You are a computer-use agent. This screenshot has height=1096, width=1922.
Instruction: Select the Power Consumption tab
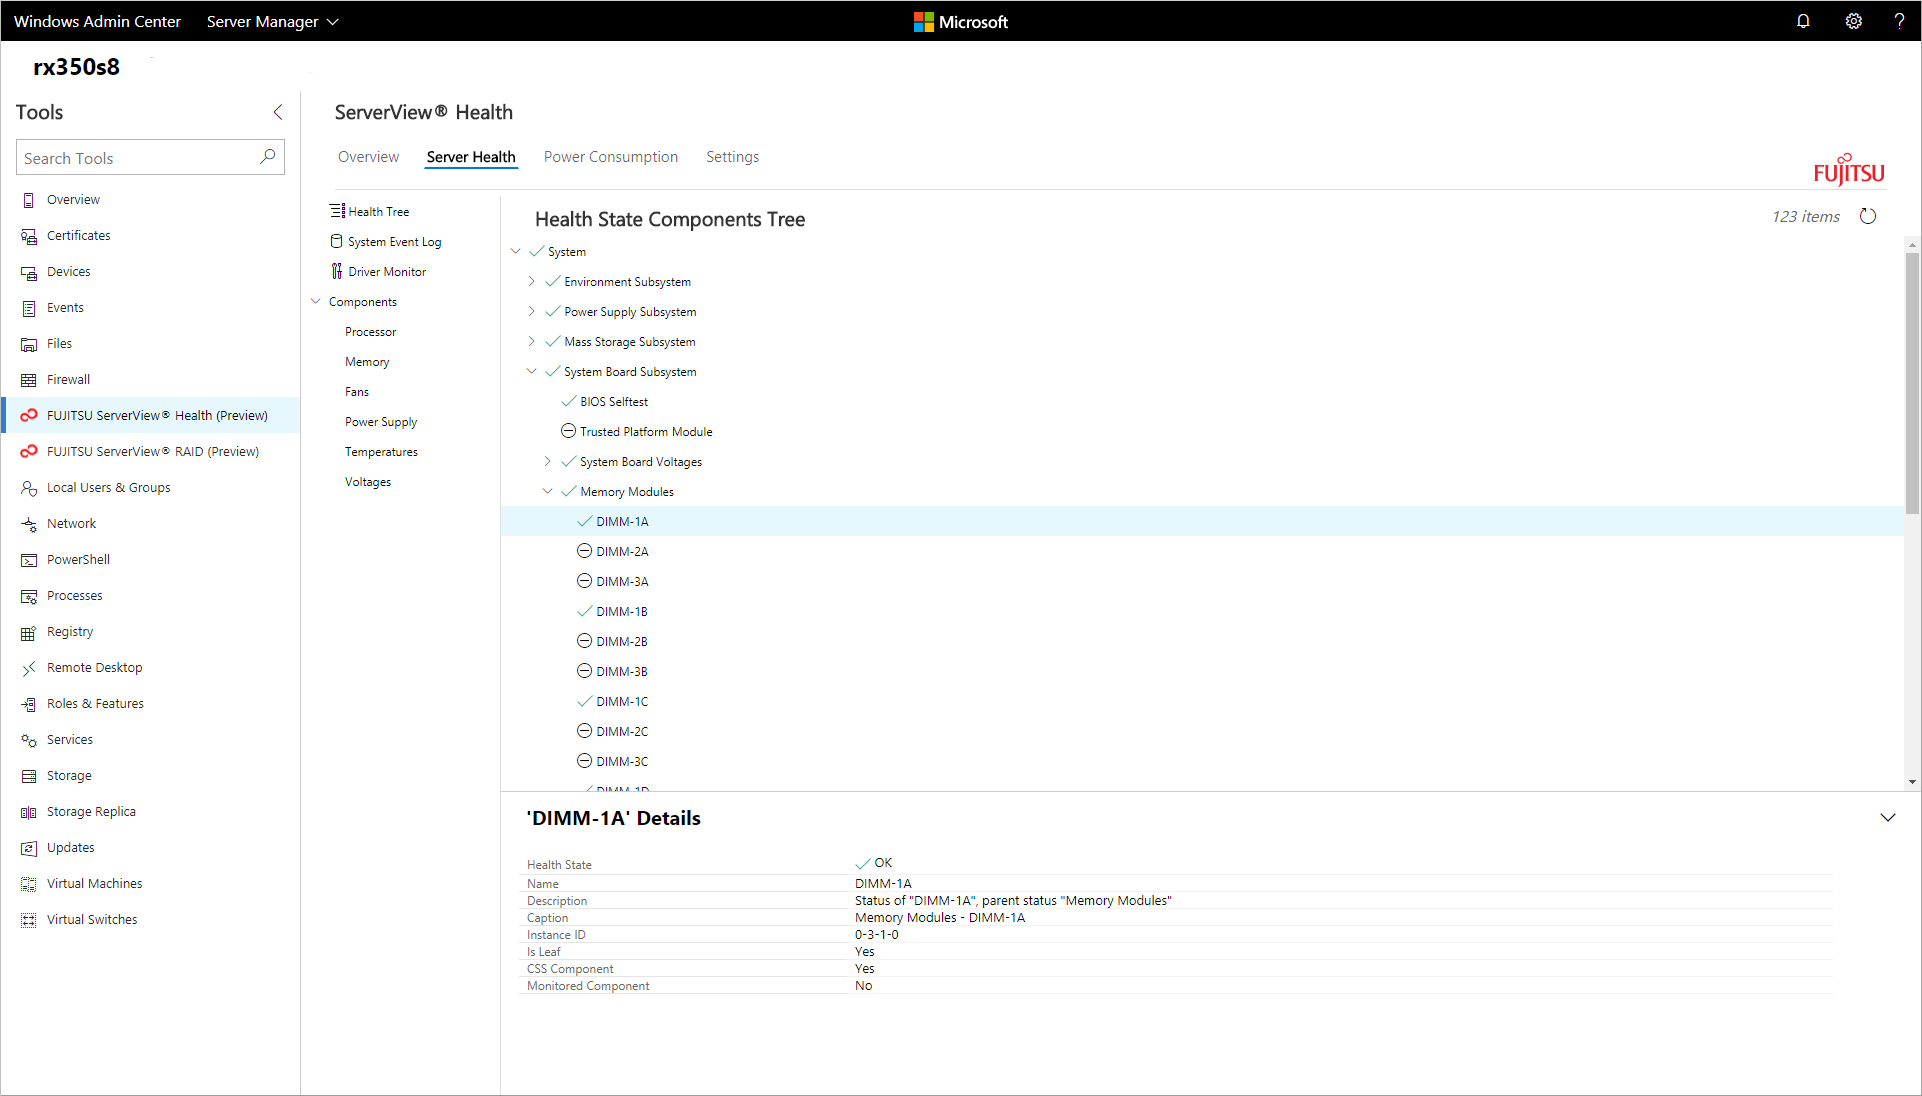(610, 156)
